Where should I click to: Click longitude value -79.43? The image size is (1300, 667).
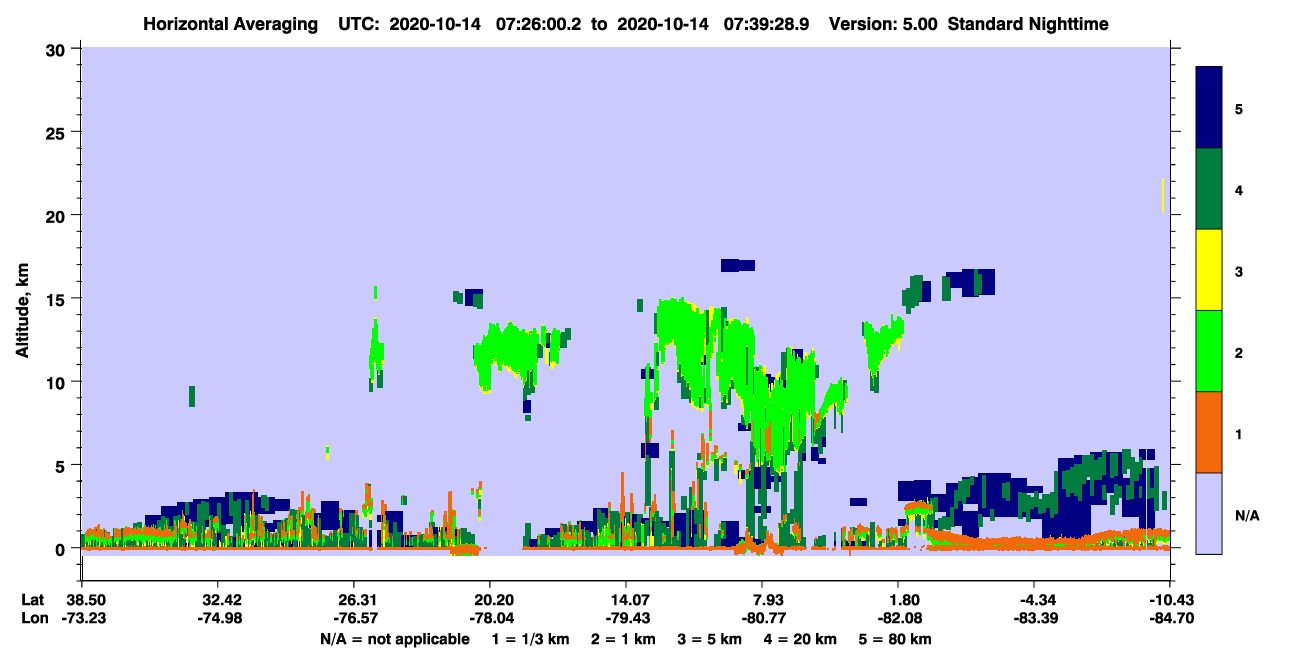[x=626, y=618]
